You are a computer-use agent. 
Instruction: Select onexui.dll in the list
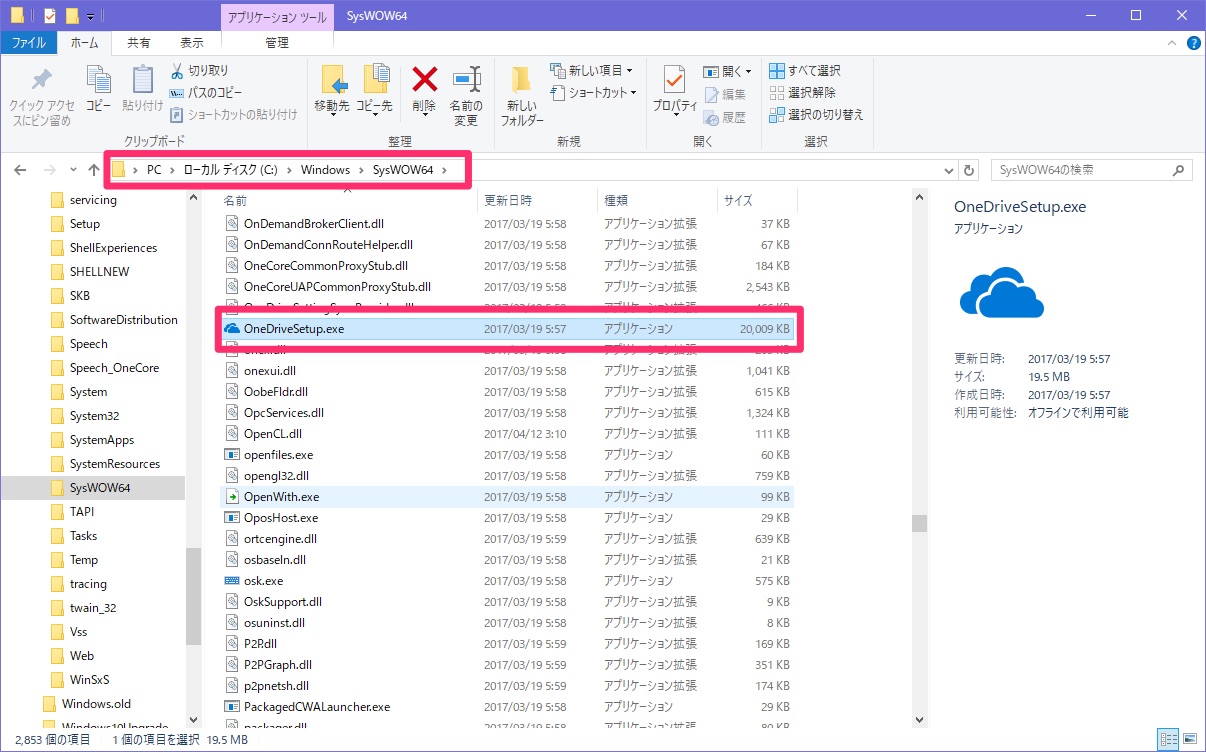508,370
